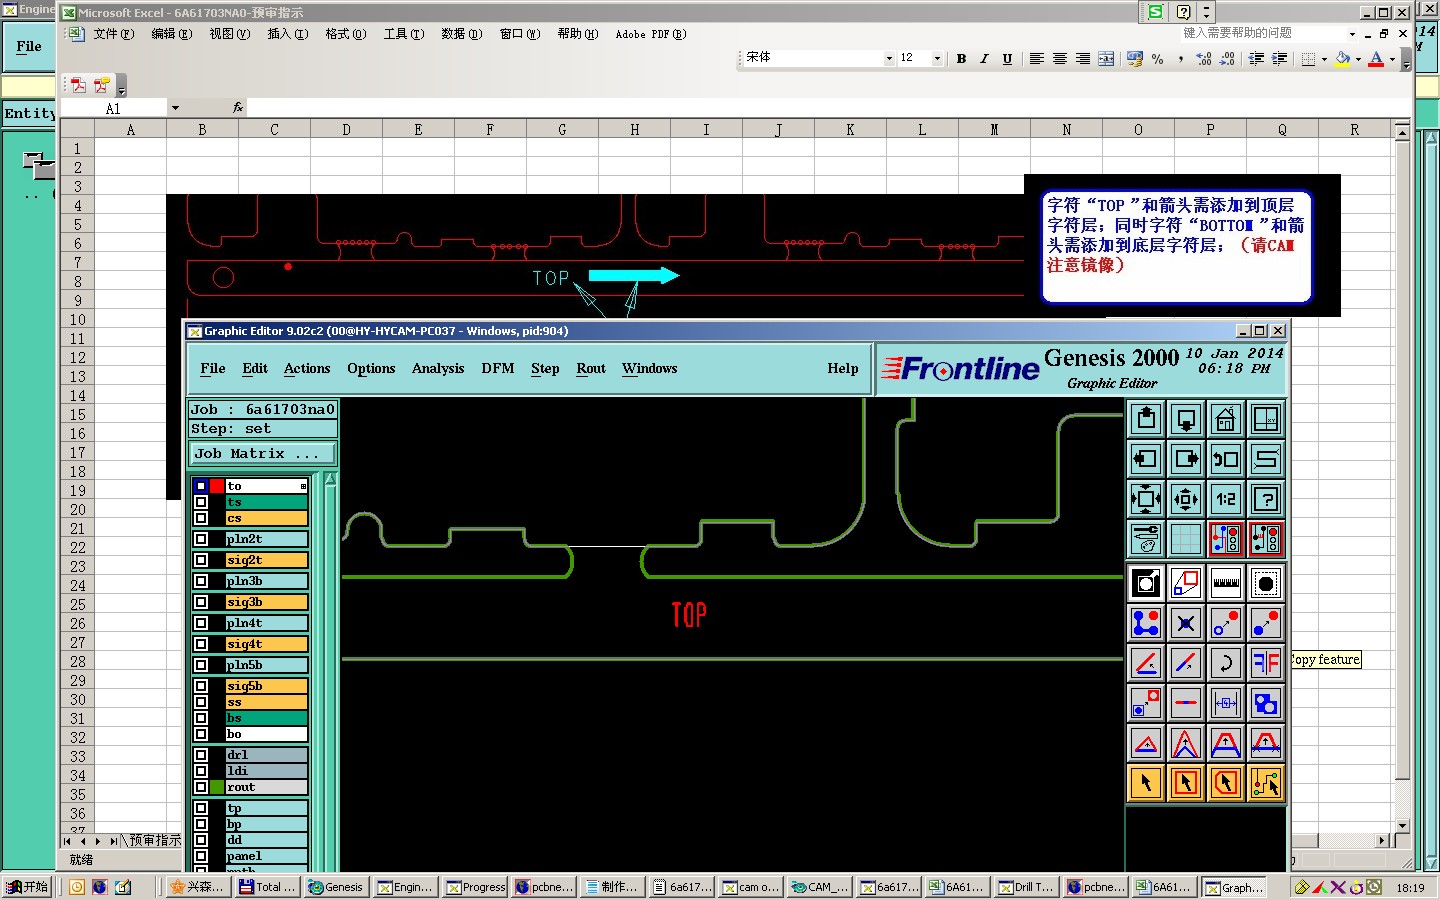Image resolution: width=1440 pixels, height=900 pixels.
Task: Expand the Excel toolbar options chevron
Action: pyautogui.click(x=1406, y=62)
